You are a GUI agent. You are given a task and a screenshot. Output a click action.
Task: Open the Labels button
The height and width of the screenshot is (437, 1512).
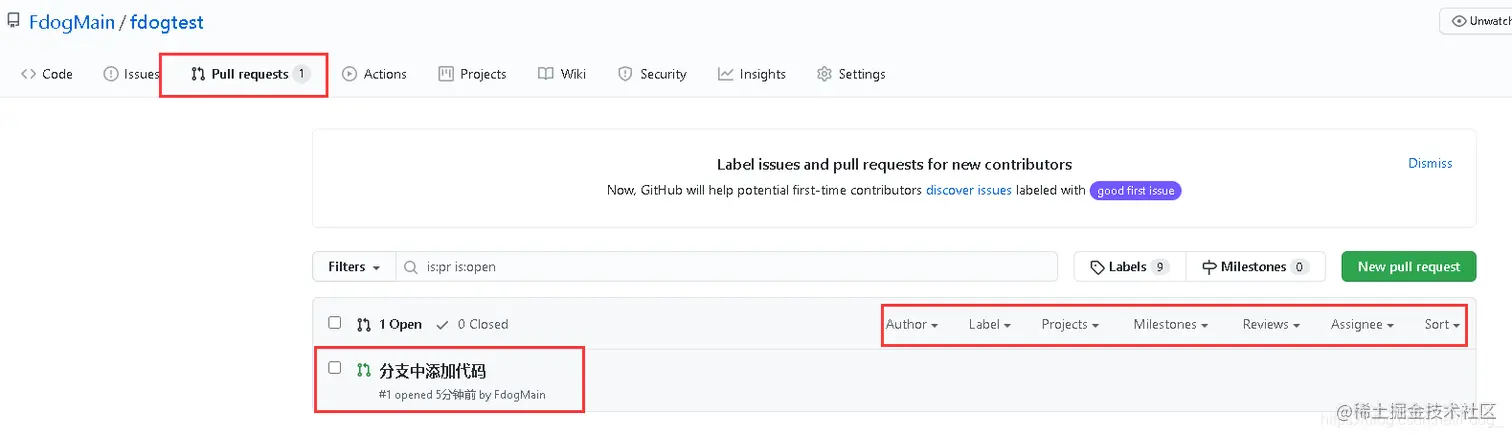pyautogui.click(x=1130, y=267)
